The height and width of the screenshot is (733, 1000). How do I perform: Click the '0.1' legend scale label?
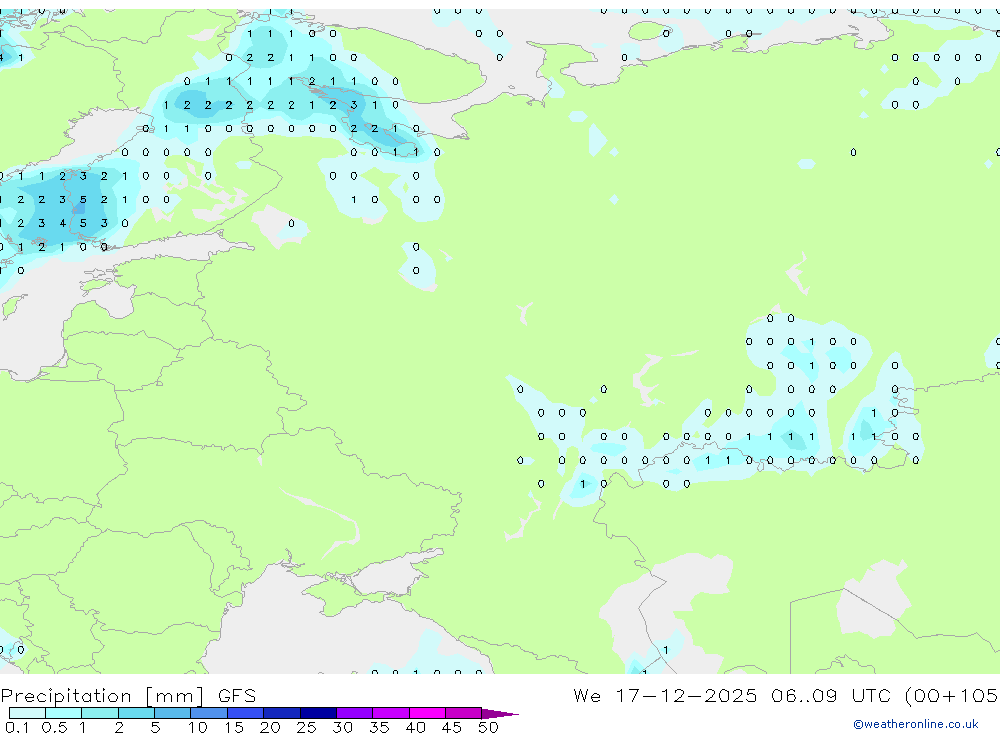coord(17,727)
